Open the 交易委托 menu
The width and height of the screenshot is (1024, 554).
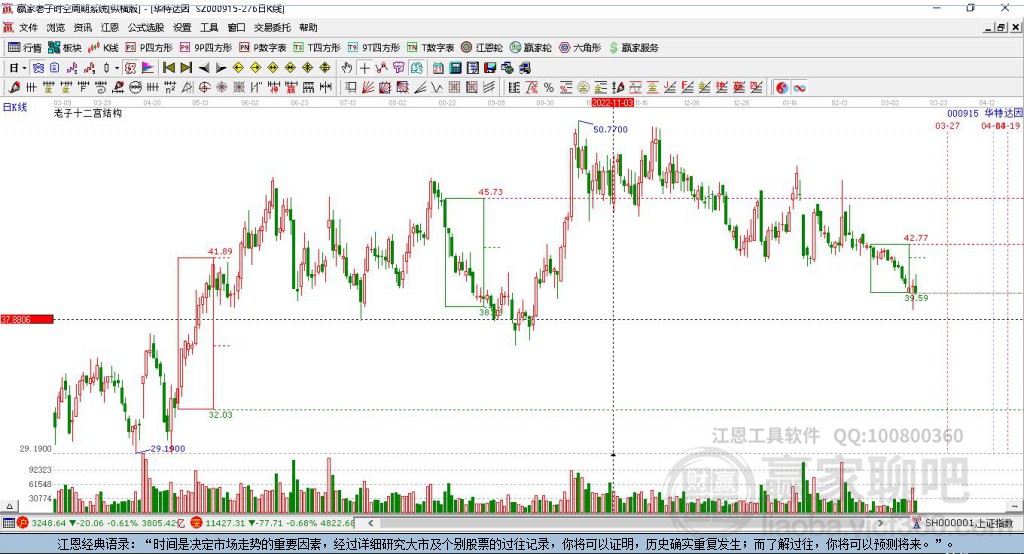[x=272, y=27]
